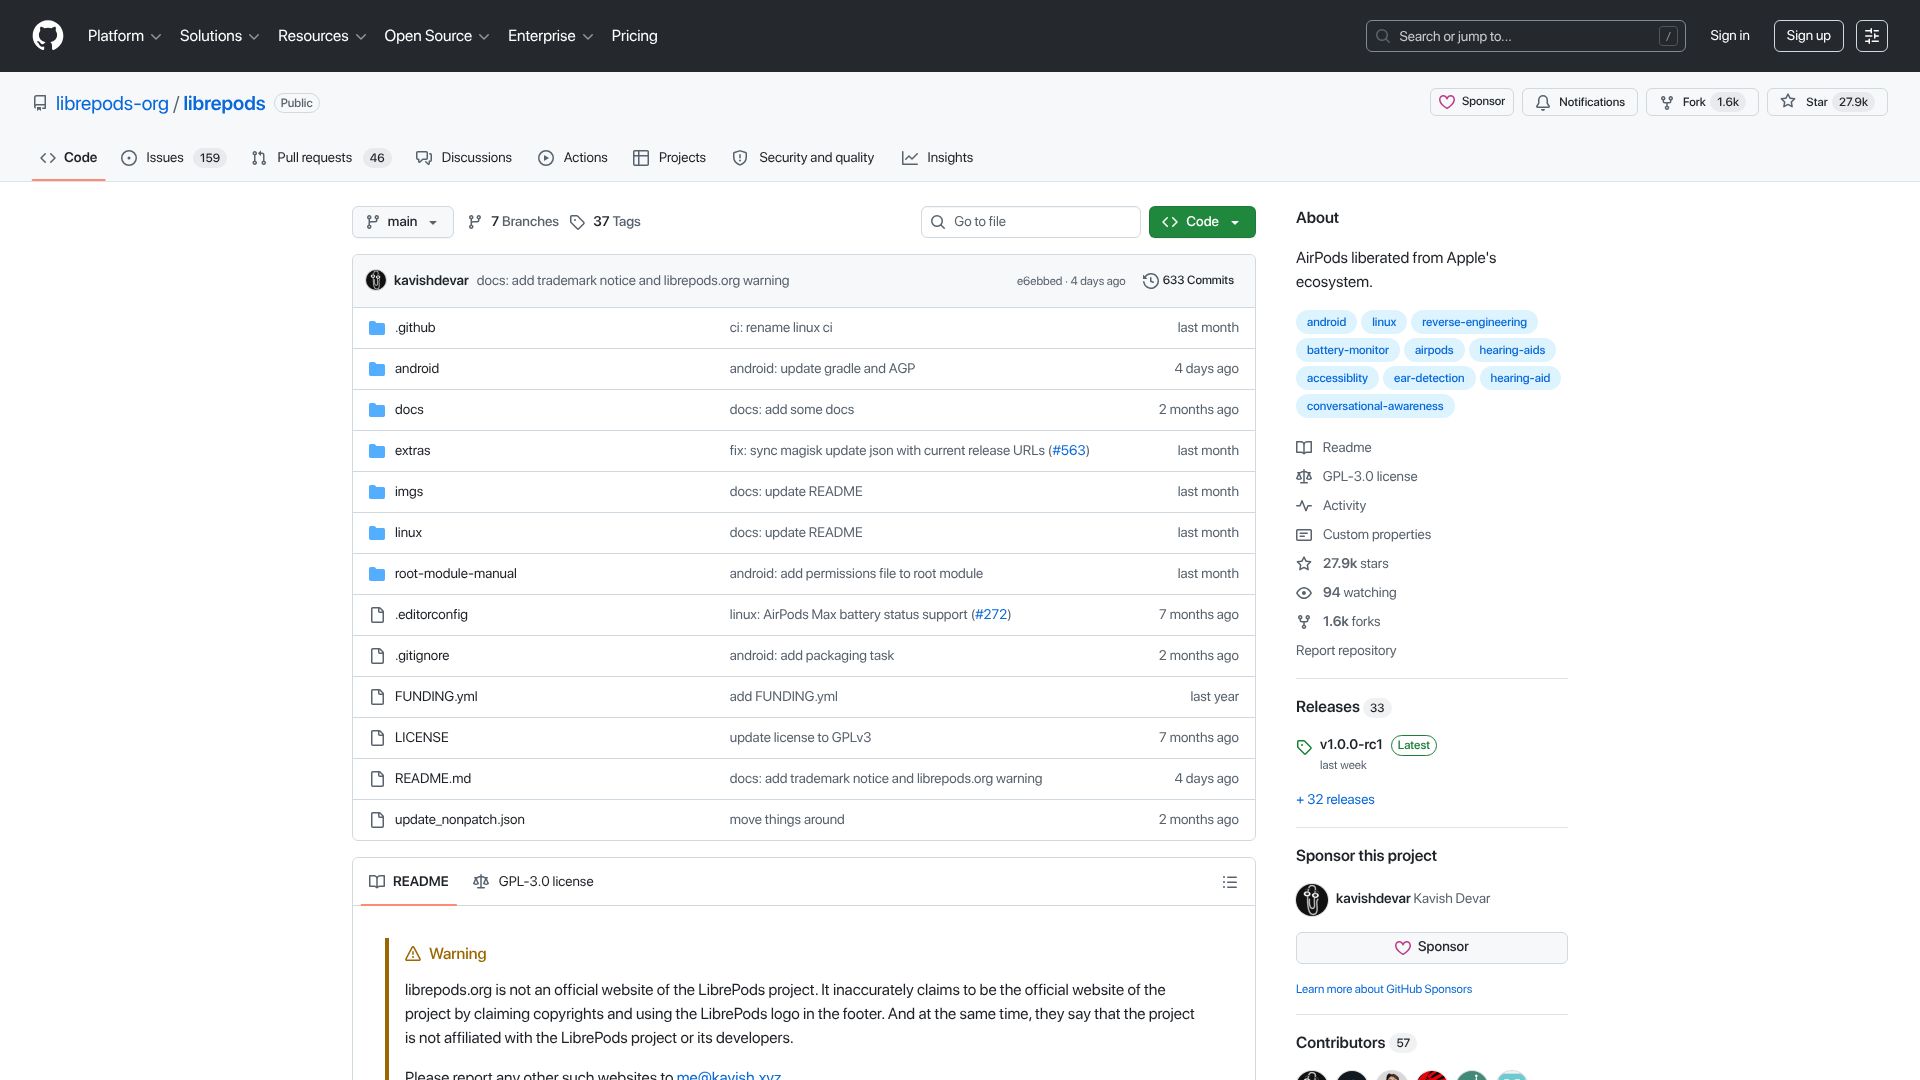
Task: Open README outline list icon
Action: (1230, 882)
